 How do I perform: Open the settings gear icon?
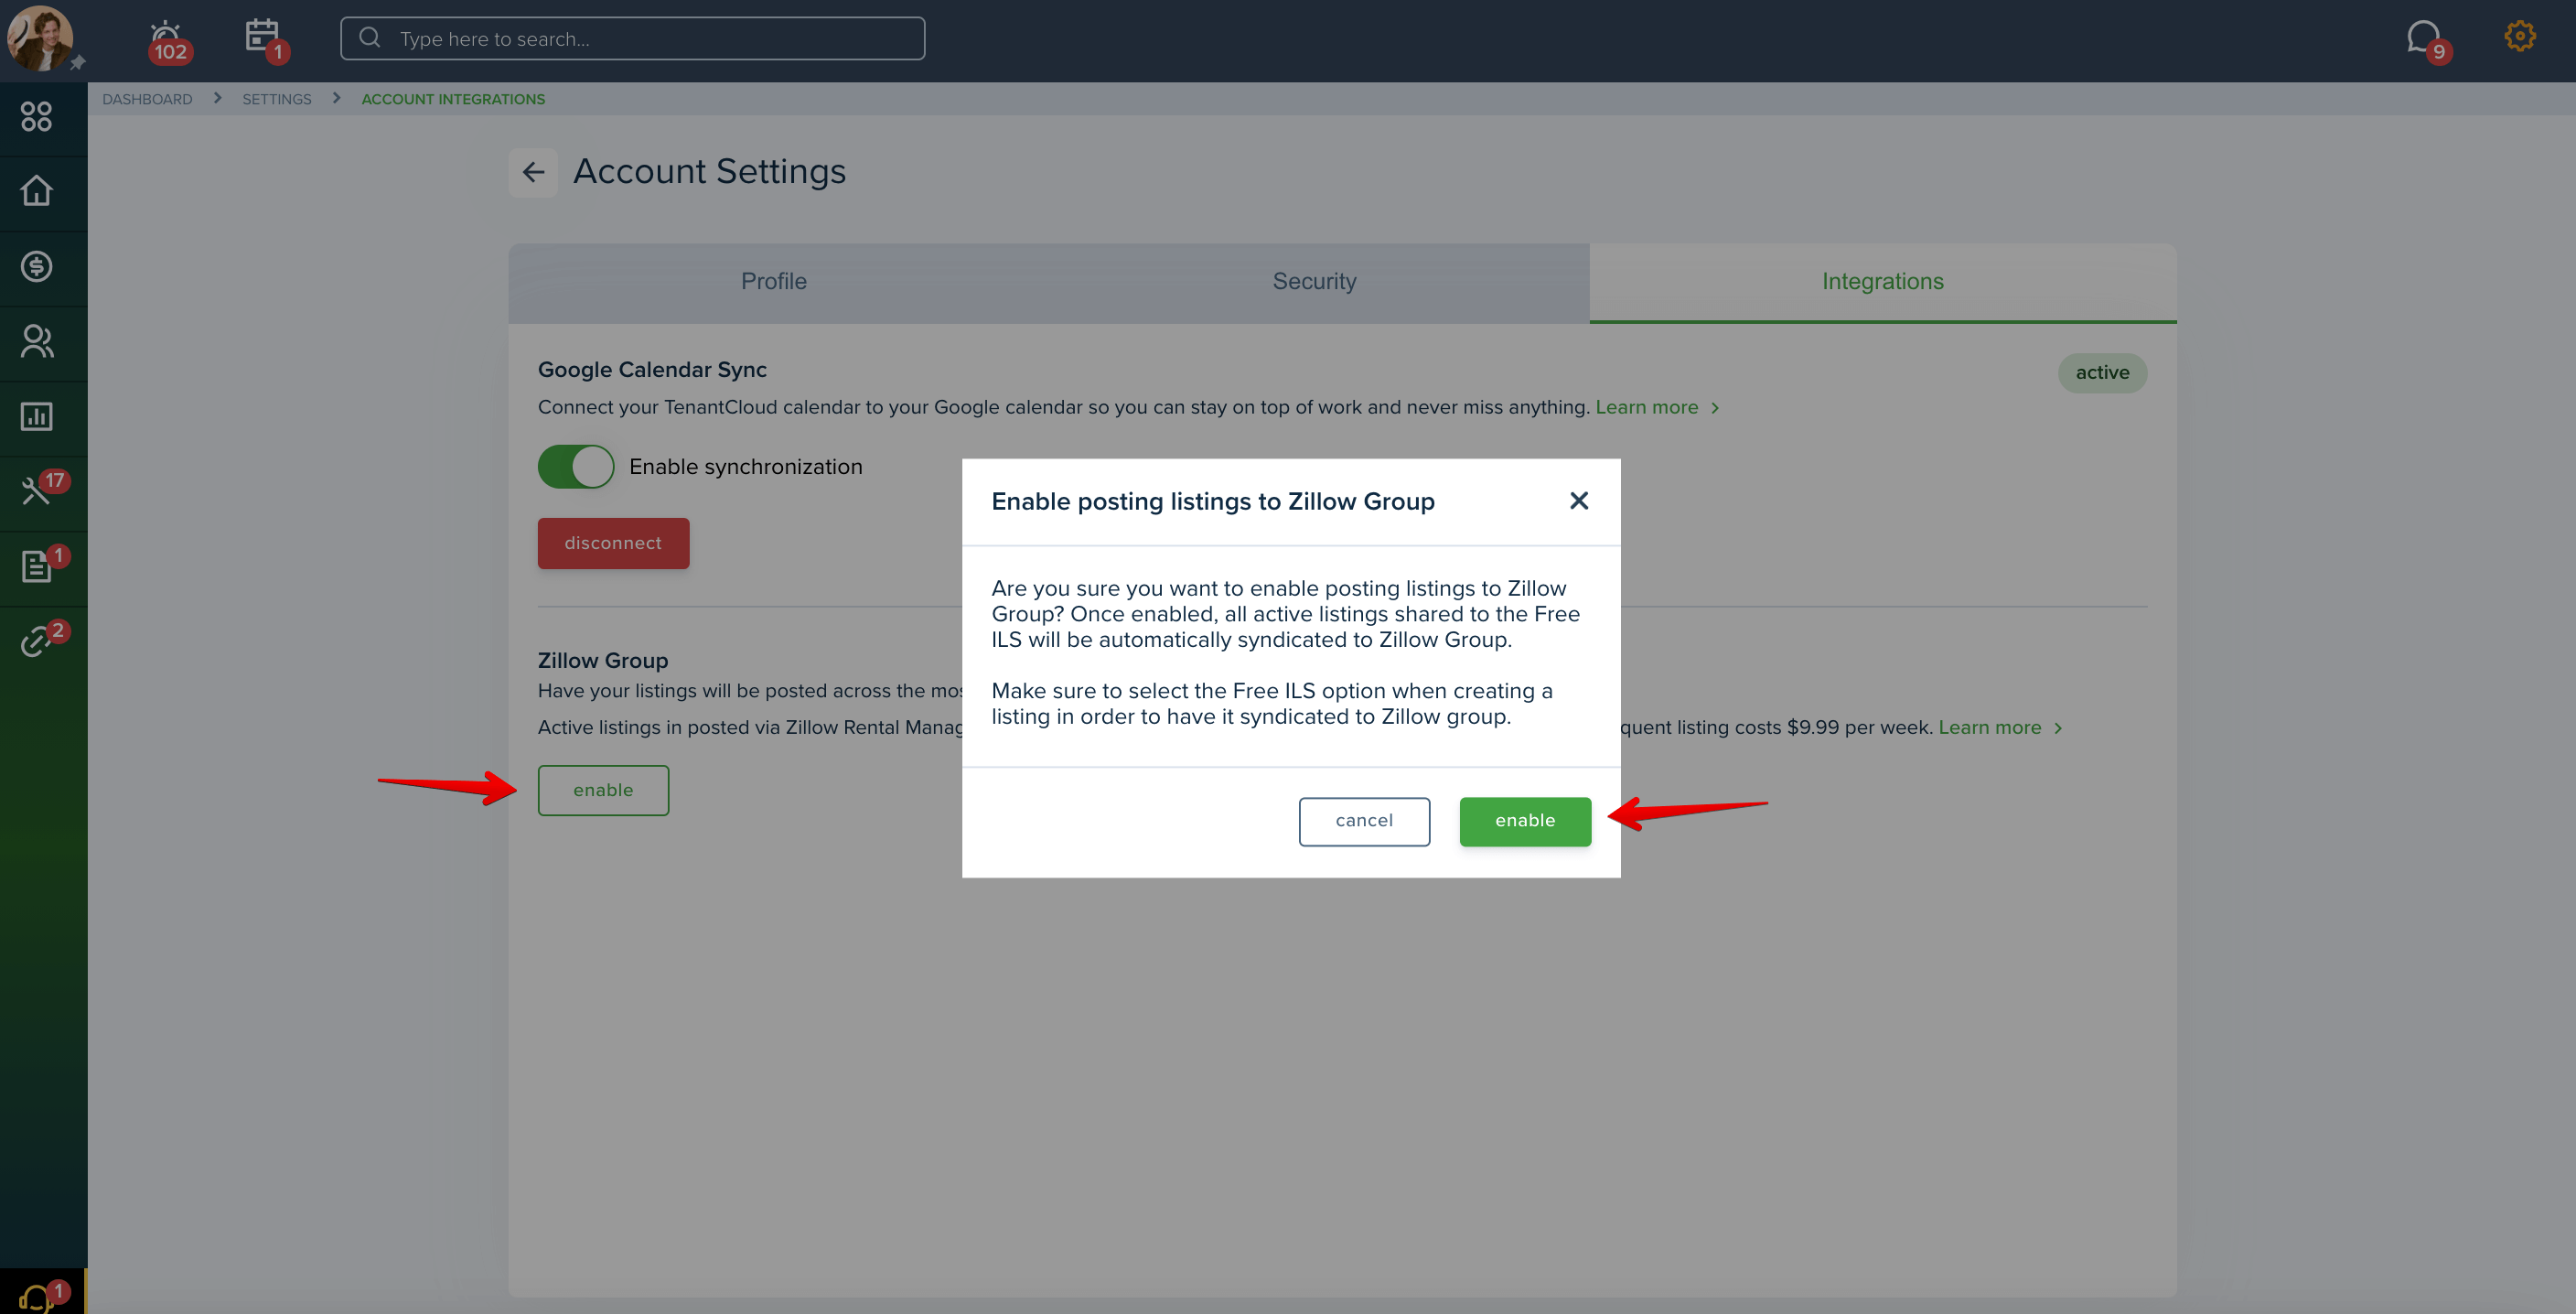coord(2519,36)
